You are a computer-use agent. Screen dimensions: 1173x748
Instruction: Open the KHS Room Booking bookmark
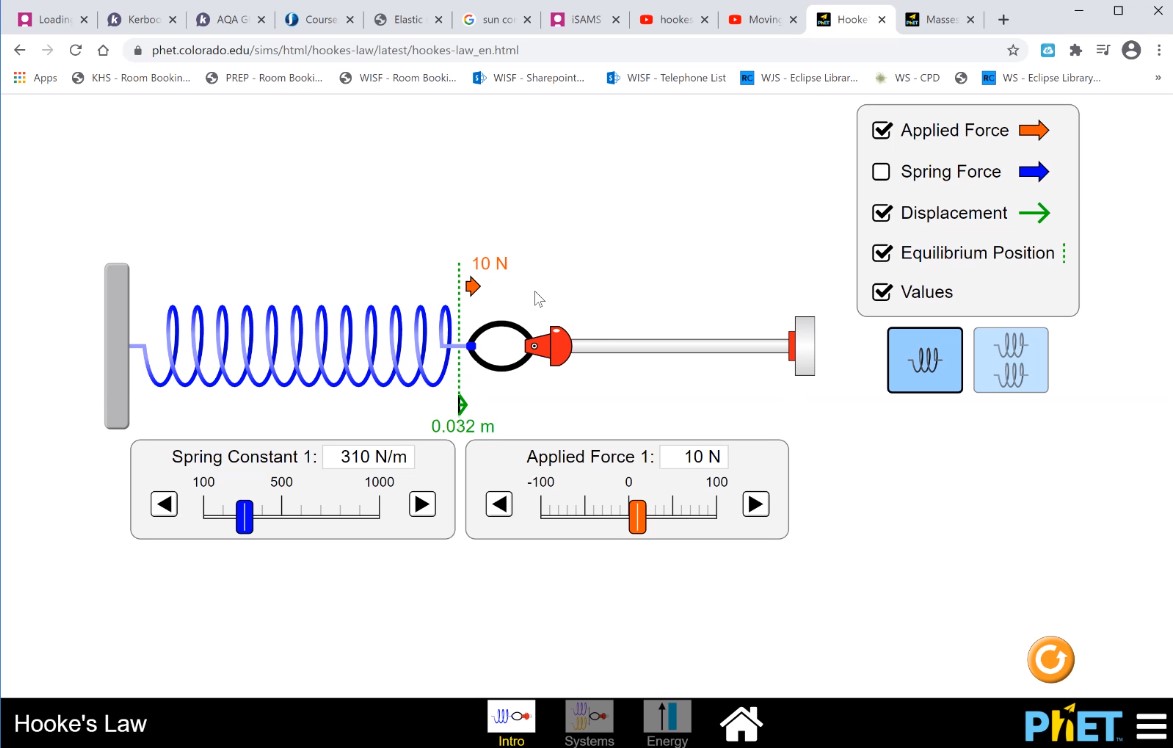[131, 78]
